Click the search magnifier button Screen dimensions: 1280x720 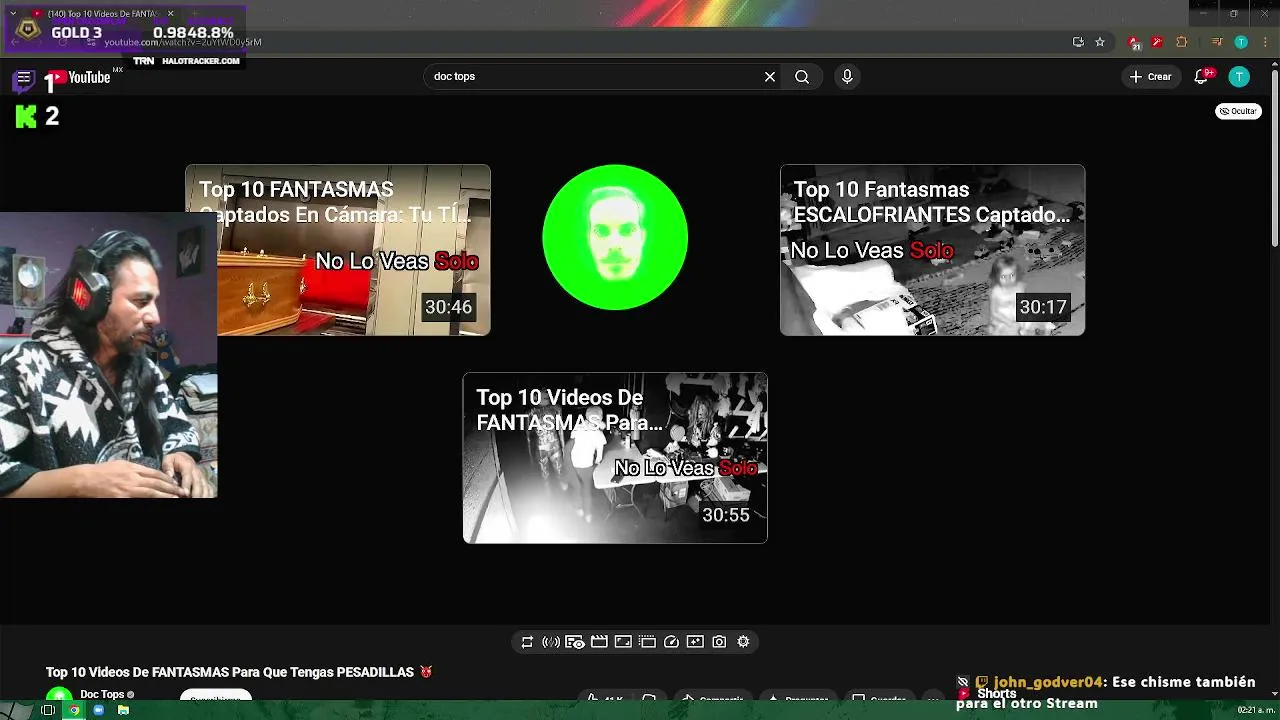tap(802, 76)
